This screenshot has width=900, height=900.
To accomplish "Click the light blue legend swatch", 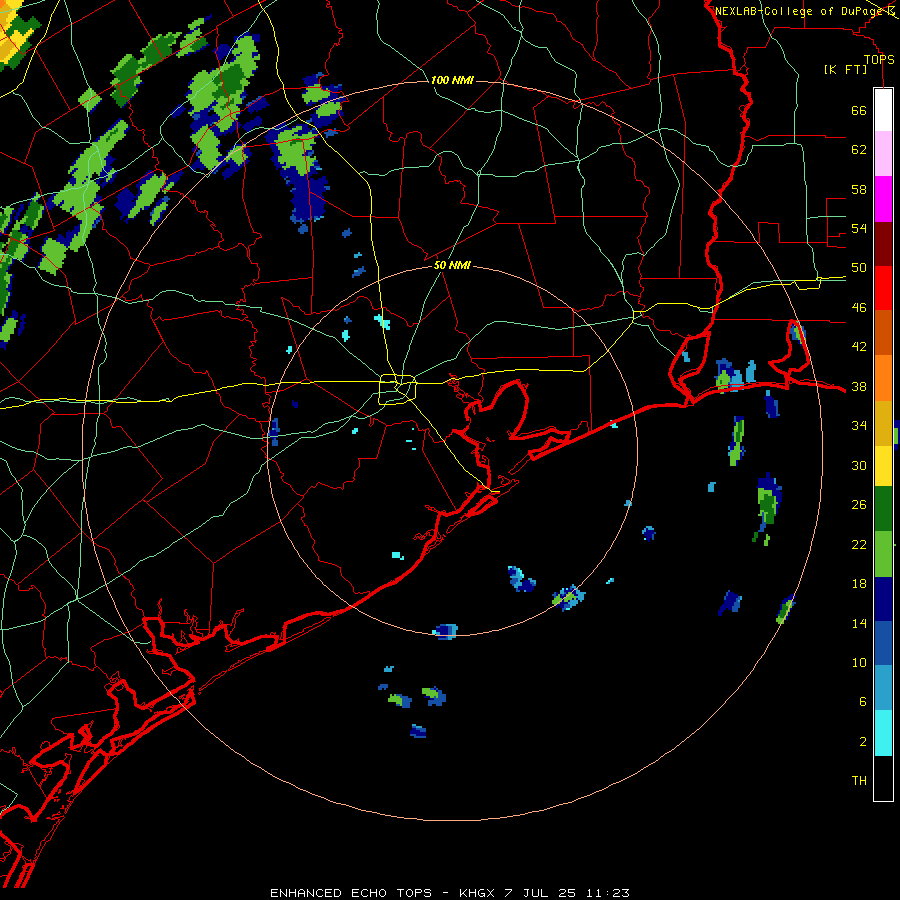I will 883,688.
